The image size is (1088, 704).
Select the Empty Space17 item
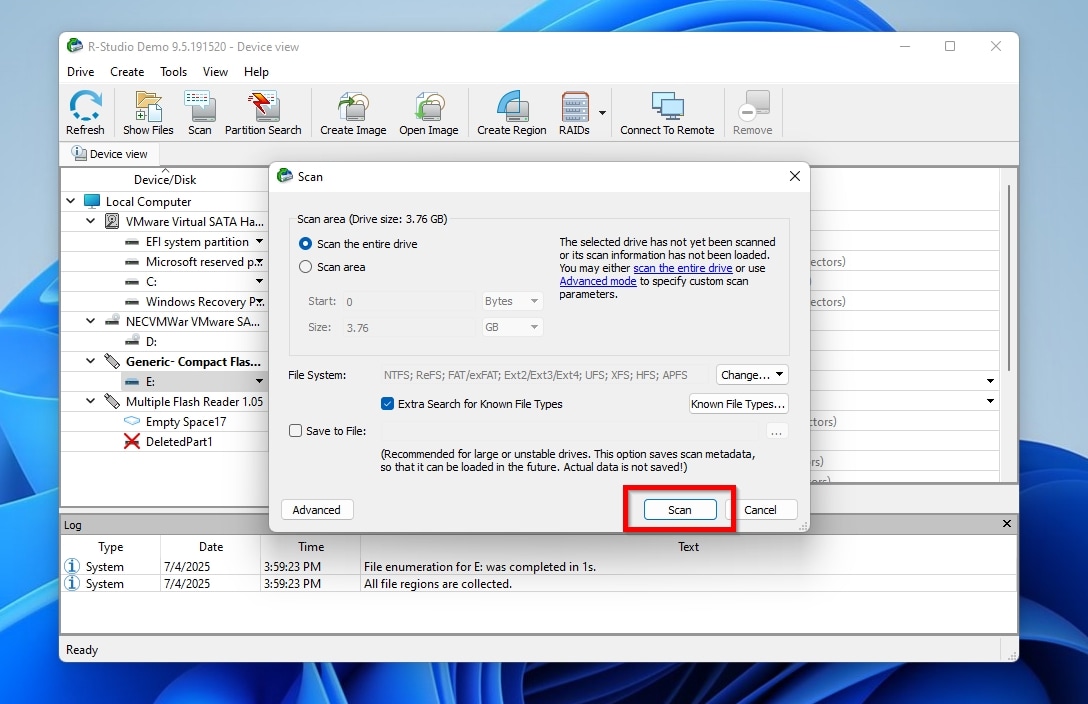click(185, 422)
